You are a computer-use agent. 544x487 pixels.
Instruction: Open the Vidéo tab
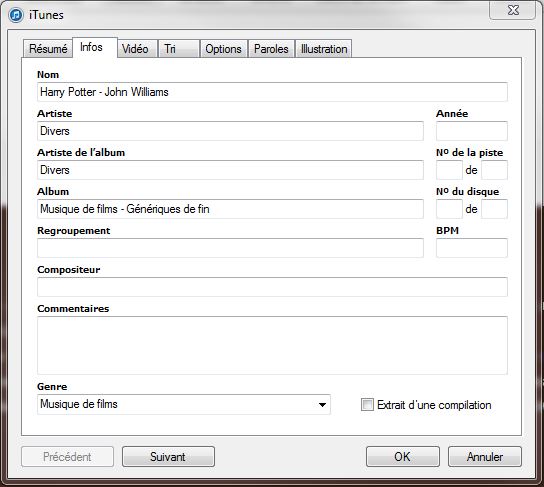pyautogui.click(x=135, y=49)
